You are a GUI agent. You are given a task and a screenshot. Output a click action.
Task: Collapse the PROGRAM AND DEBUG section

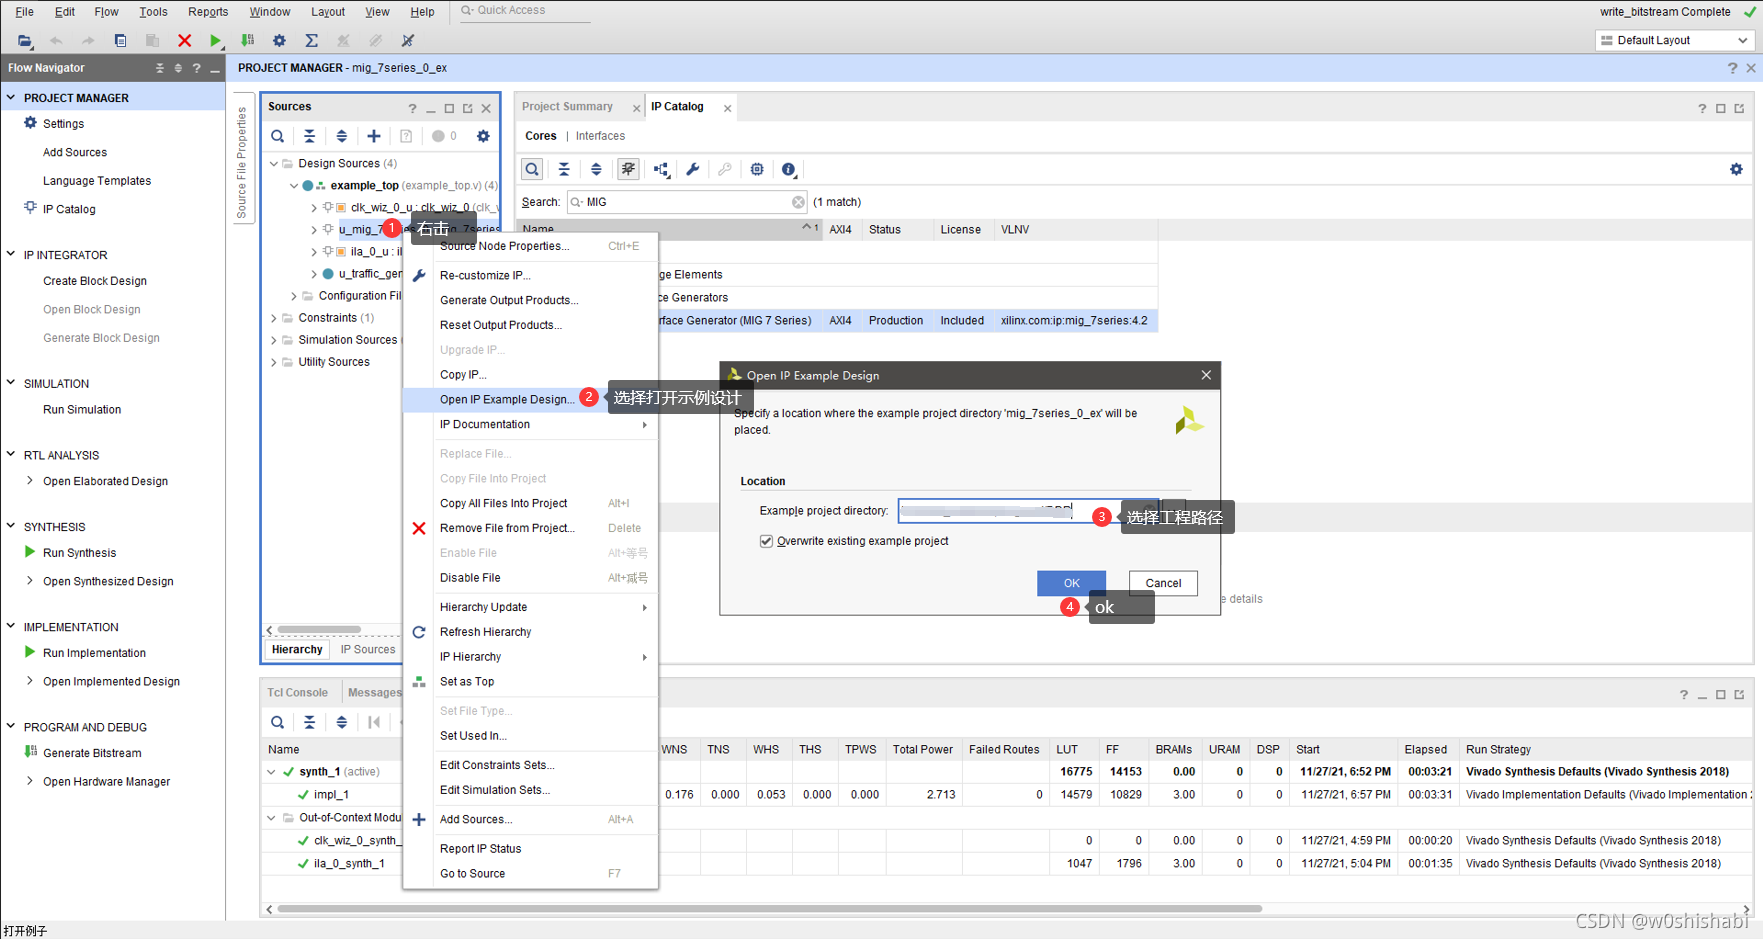point(11,726)
